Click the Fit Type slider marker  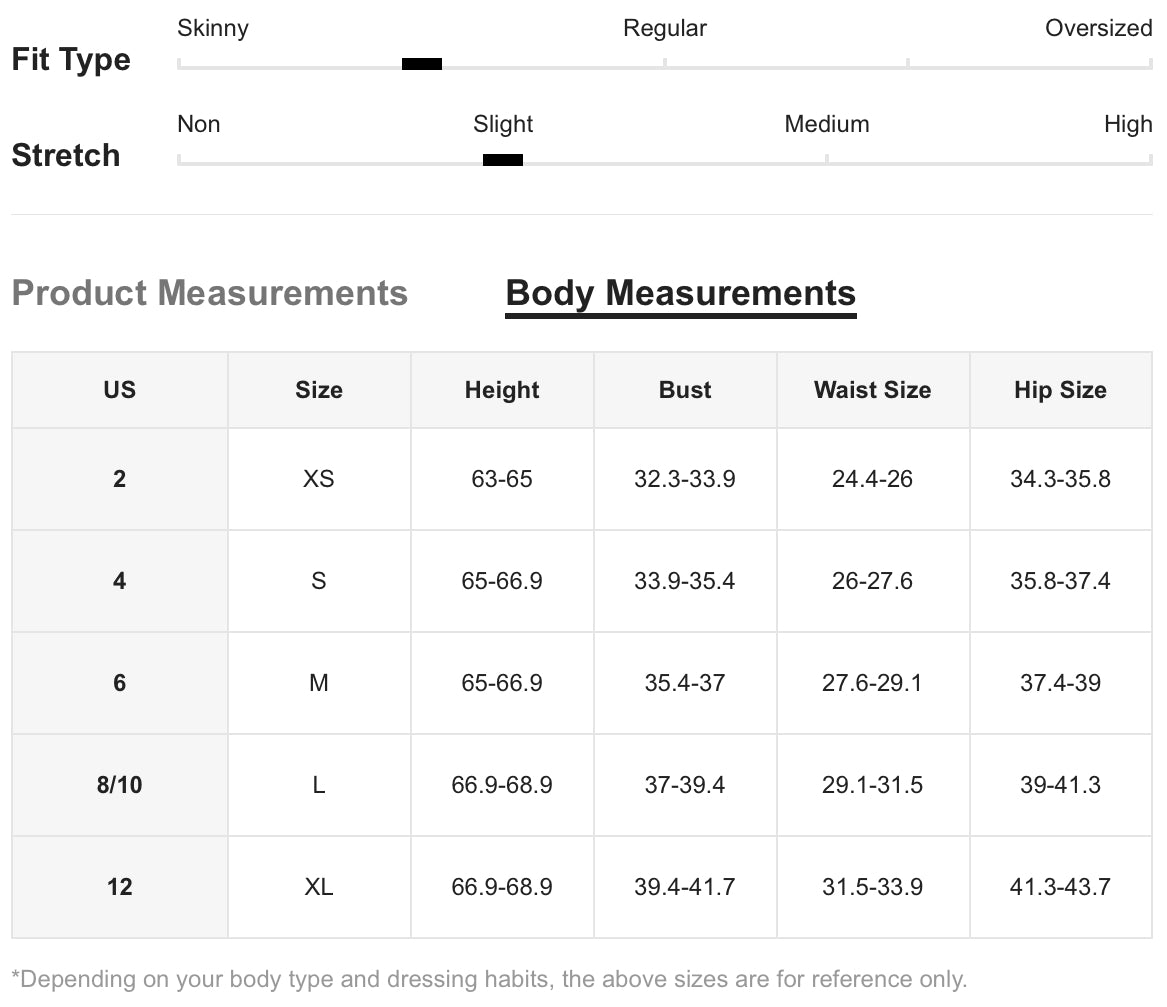click(x=422, y=64)
